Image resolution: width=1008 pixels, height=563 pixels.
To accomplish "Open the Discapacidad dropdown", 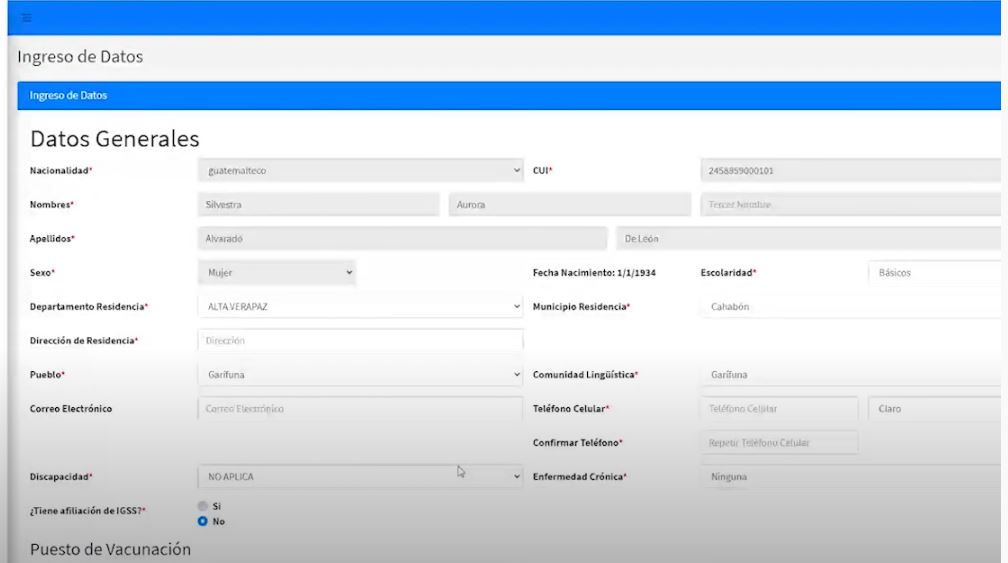I will point(360,477).
